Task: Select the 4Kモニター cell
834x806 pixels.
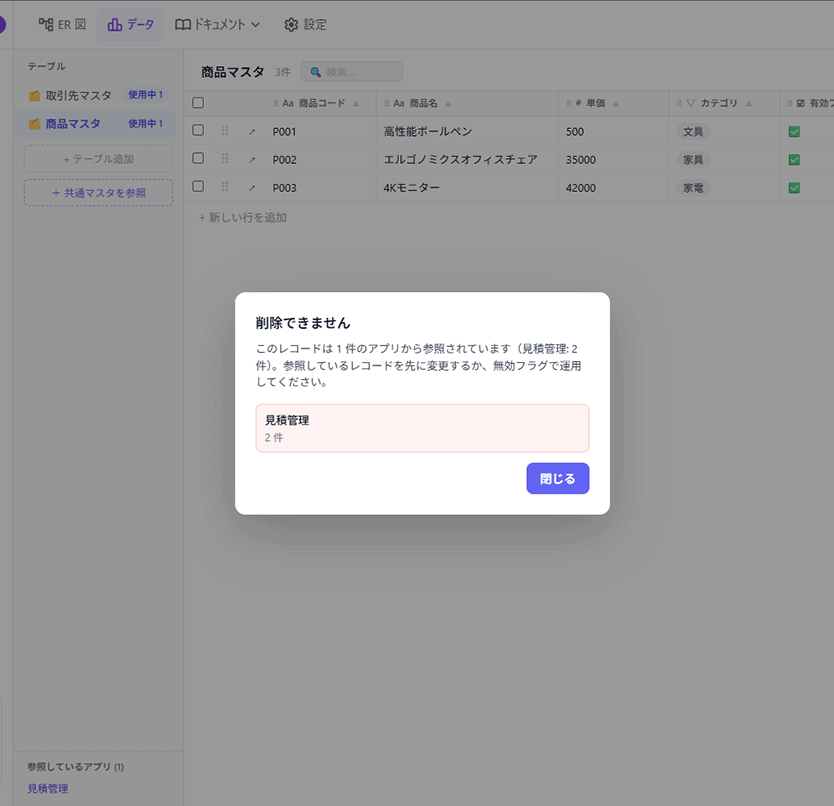Action: tap(467, 188)
